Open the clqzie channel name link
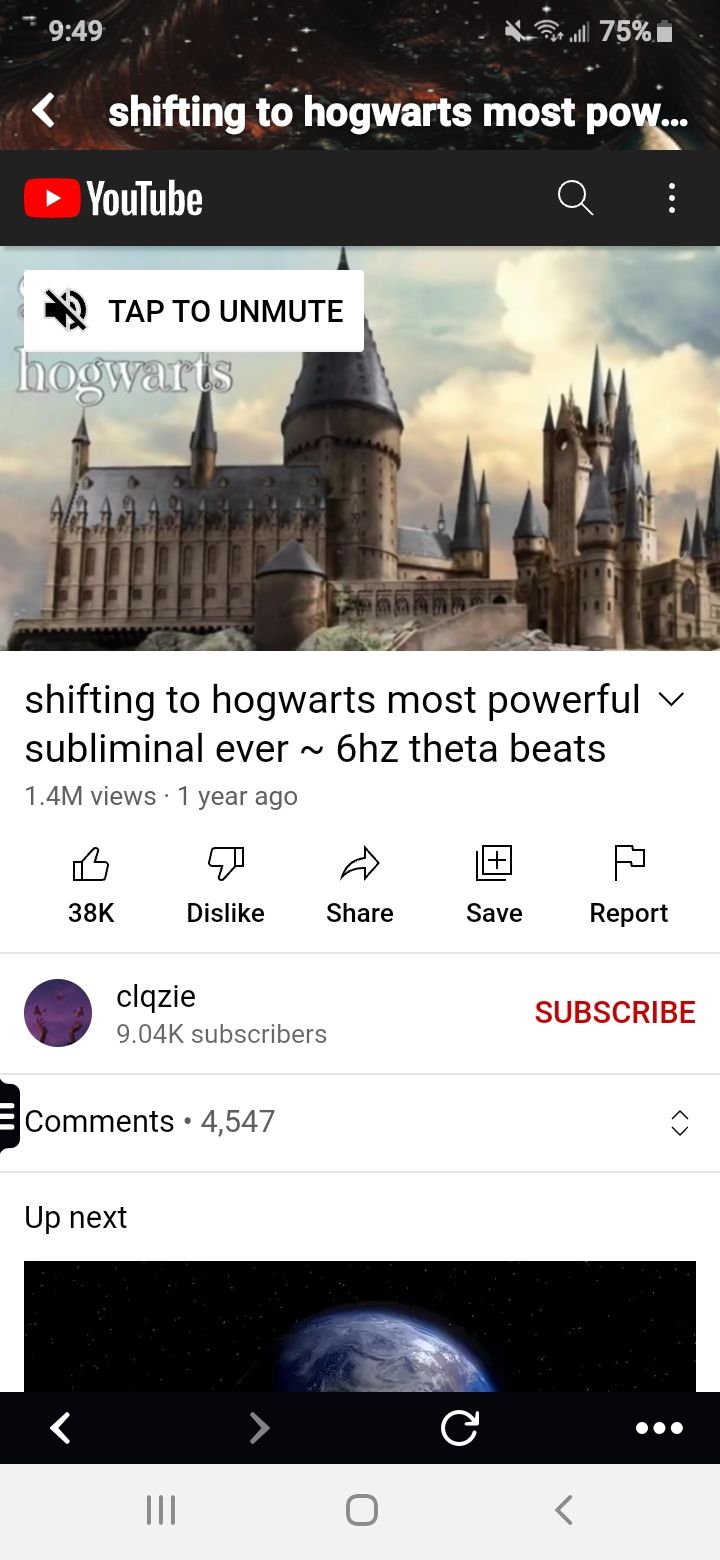 (x=156, y=996)
